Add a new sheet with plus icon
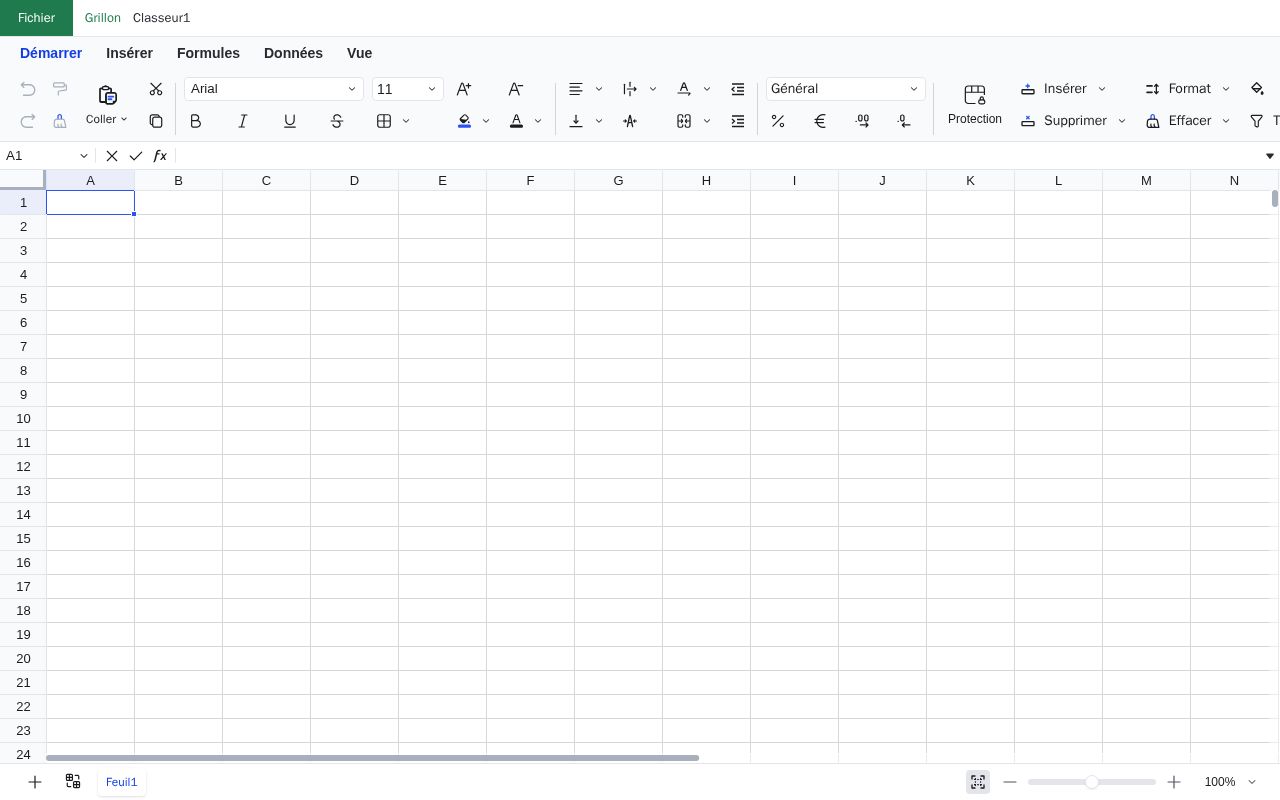Viewport: 1280px width, 800px height. click(35, 782)
